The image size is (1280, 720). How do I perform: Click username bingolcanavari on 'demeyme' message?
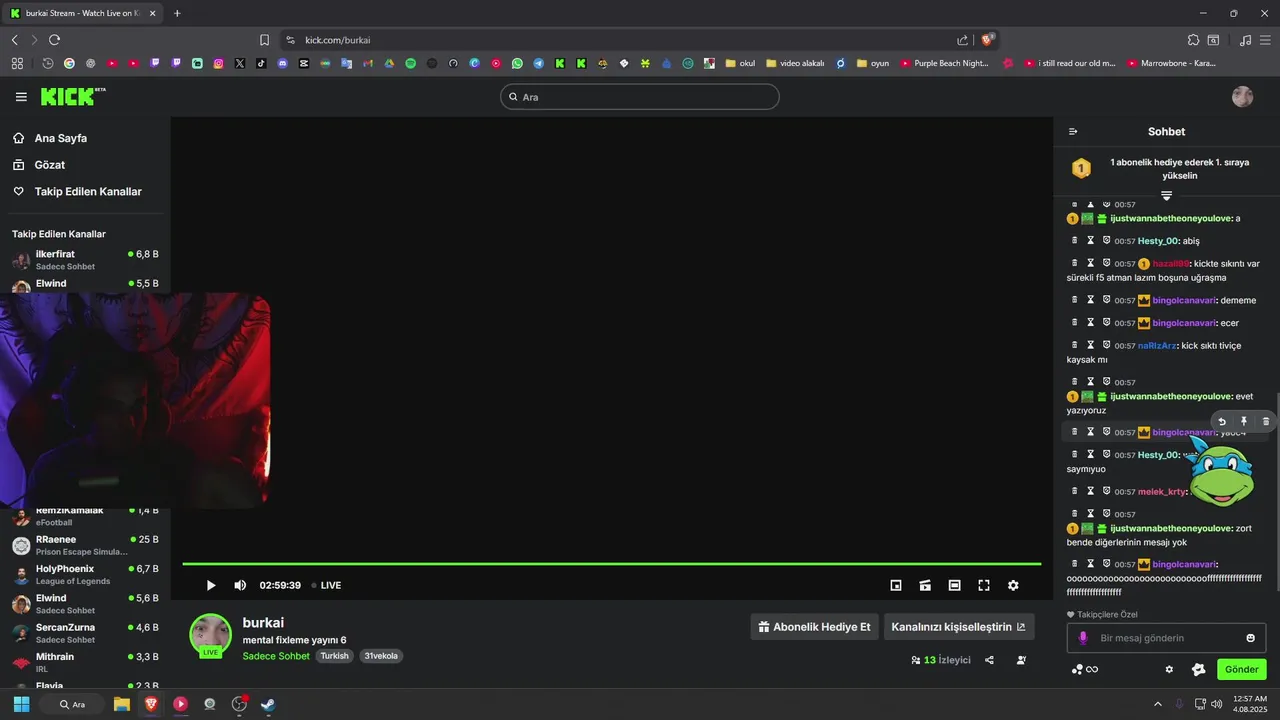tap(1184, 300)
